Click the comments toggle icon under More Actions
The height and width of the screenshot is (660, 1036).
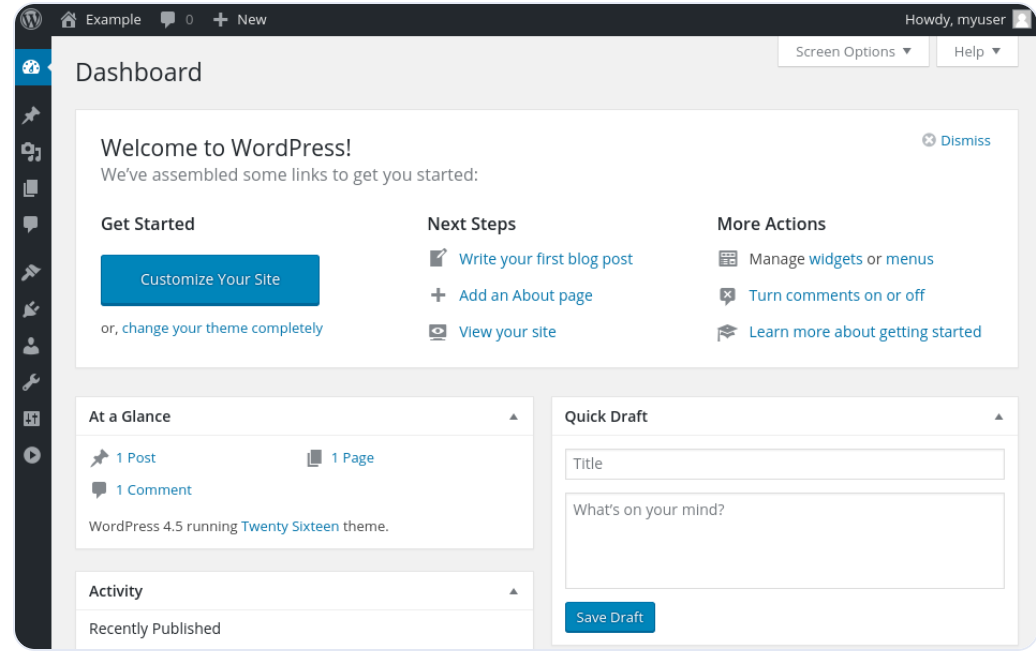point(727,296)
